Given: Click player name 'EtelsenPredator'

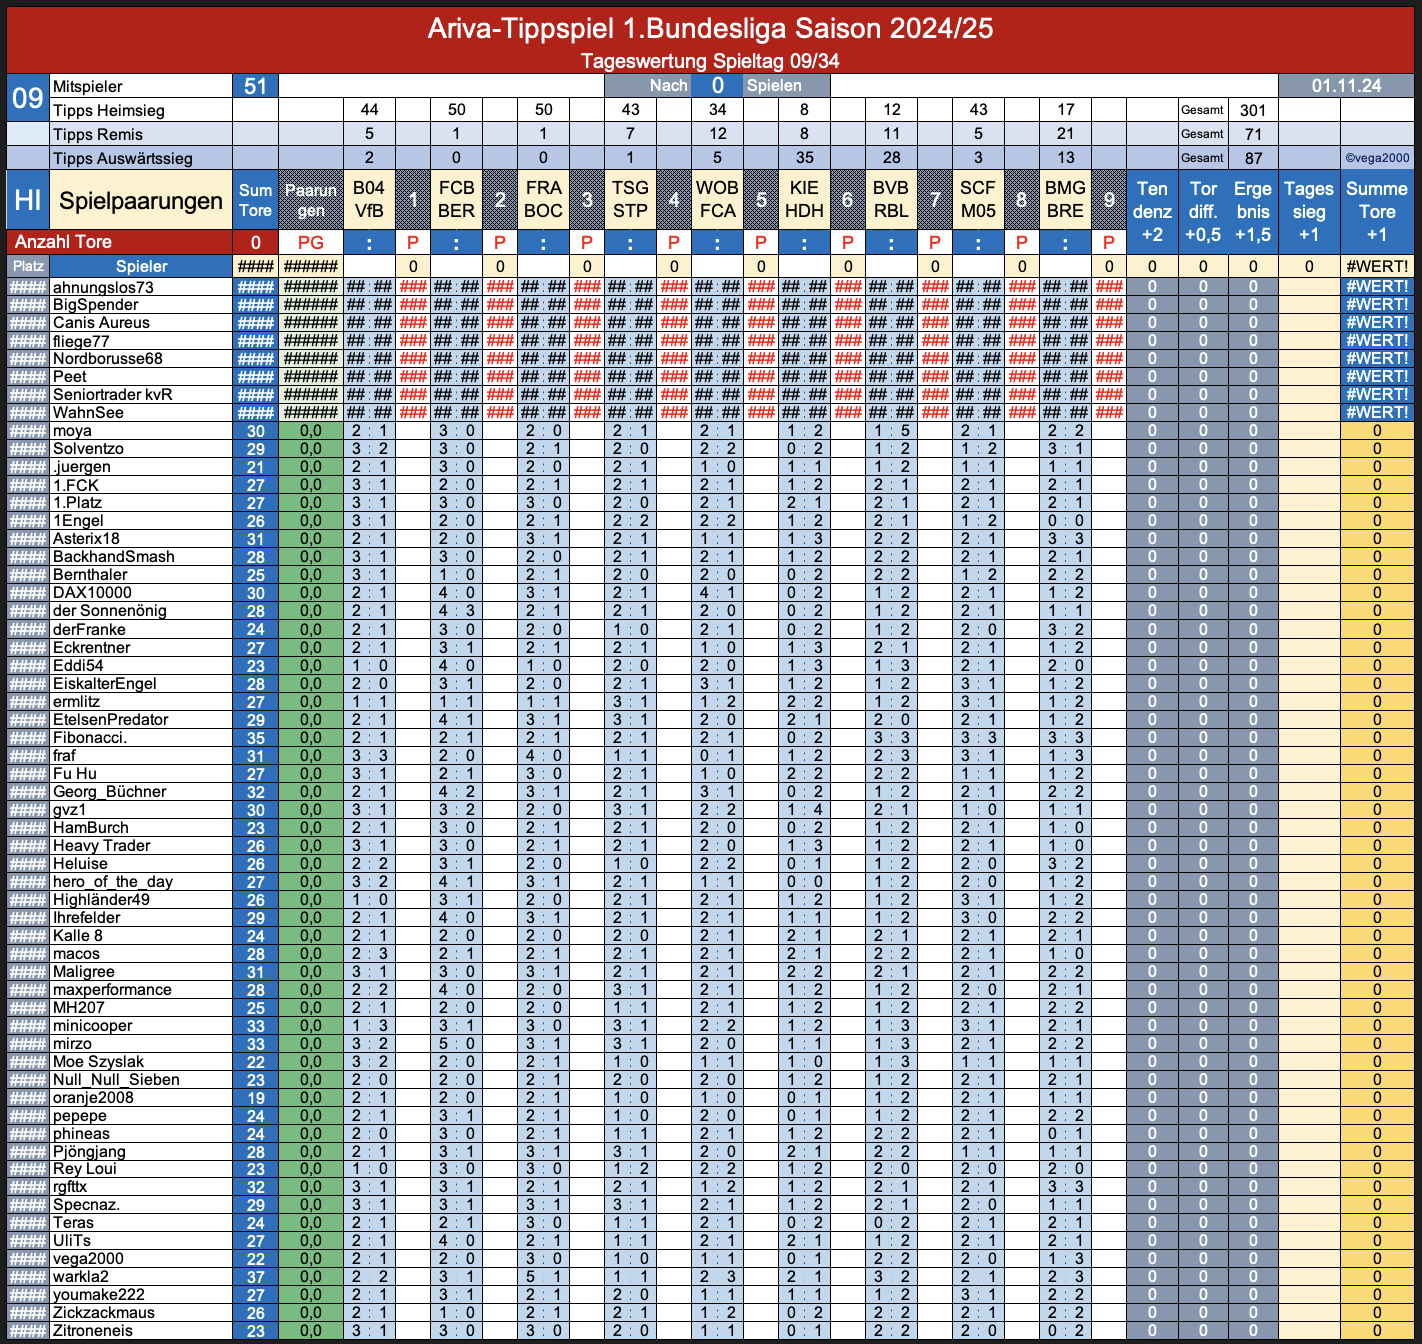Looking at the screenshot, I should (110, 720).
